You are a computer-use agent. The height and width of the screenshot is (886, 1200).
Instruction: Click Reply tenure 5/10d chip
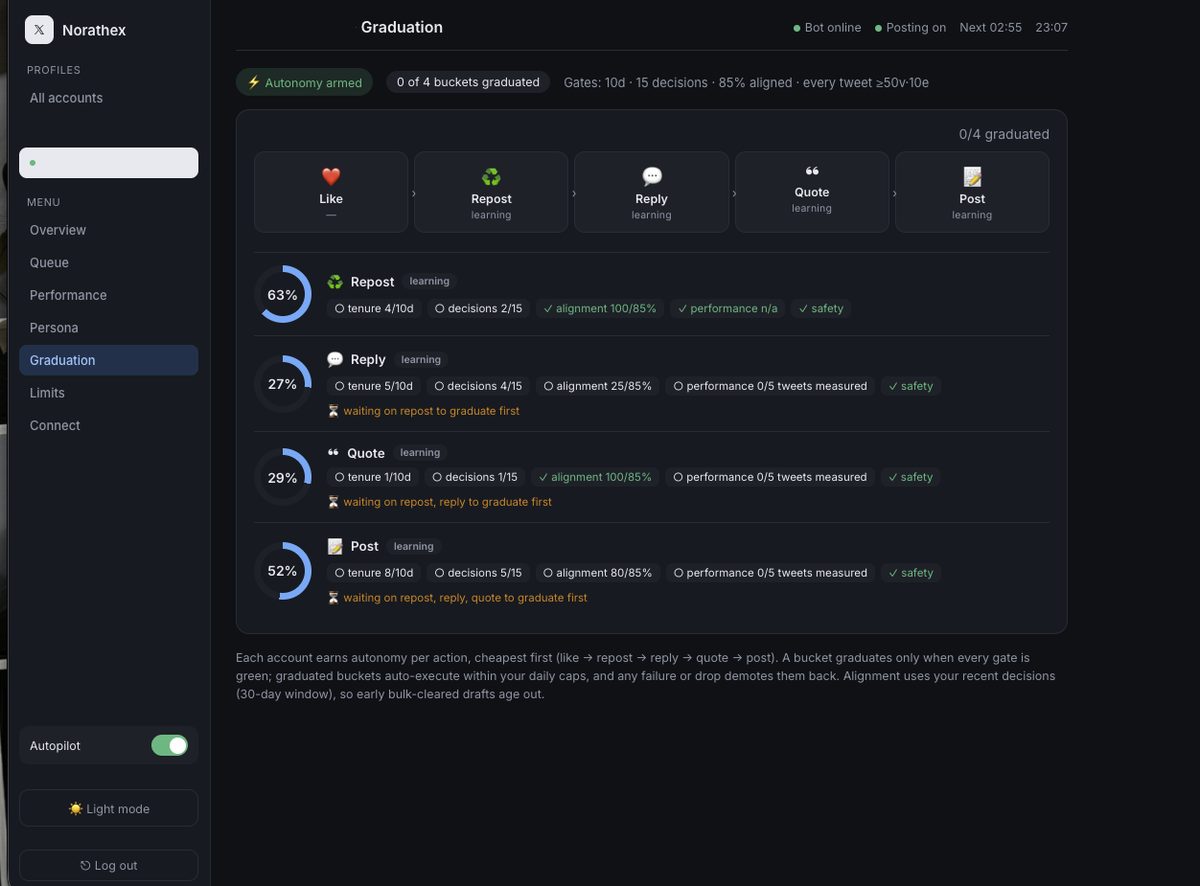click(374, 386)
